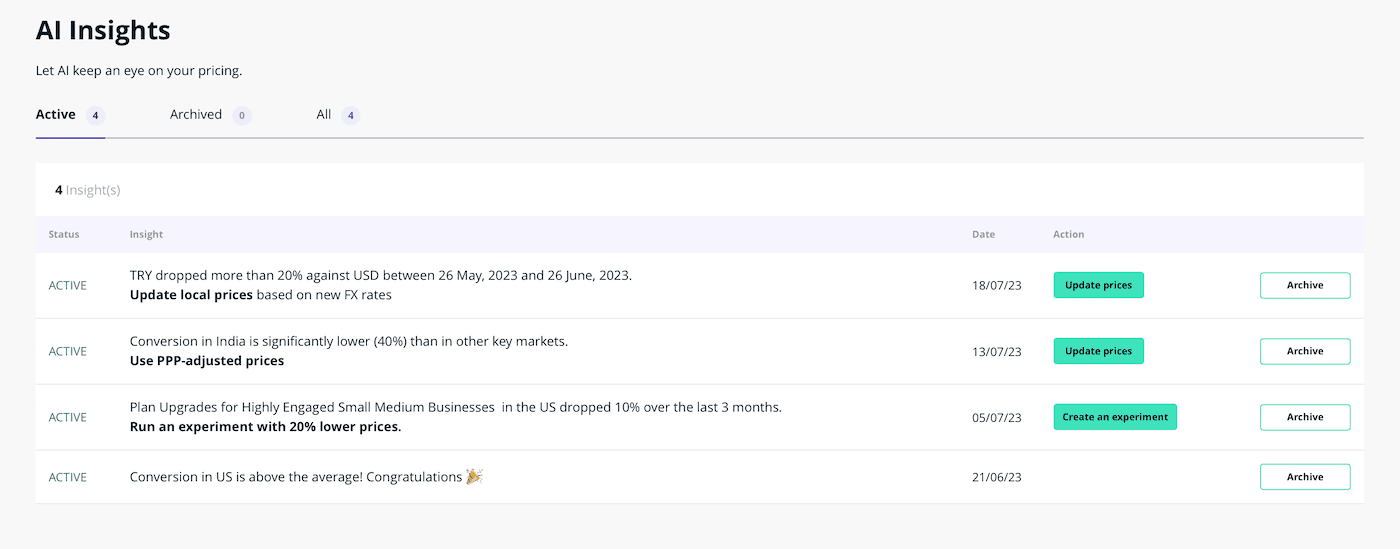The height and width of the screenshot is (549, 1400).
Task: Click the Status column header
Action: click(x=64, y=234)
